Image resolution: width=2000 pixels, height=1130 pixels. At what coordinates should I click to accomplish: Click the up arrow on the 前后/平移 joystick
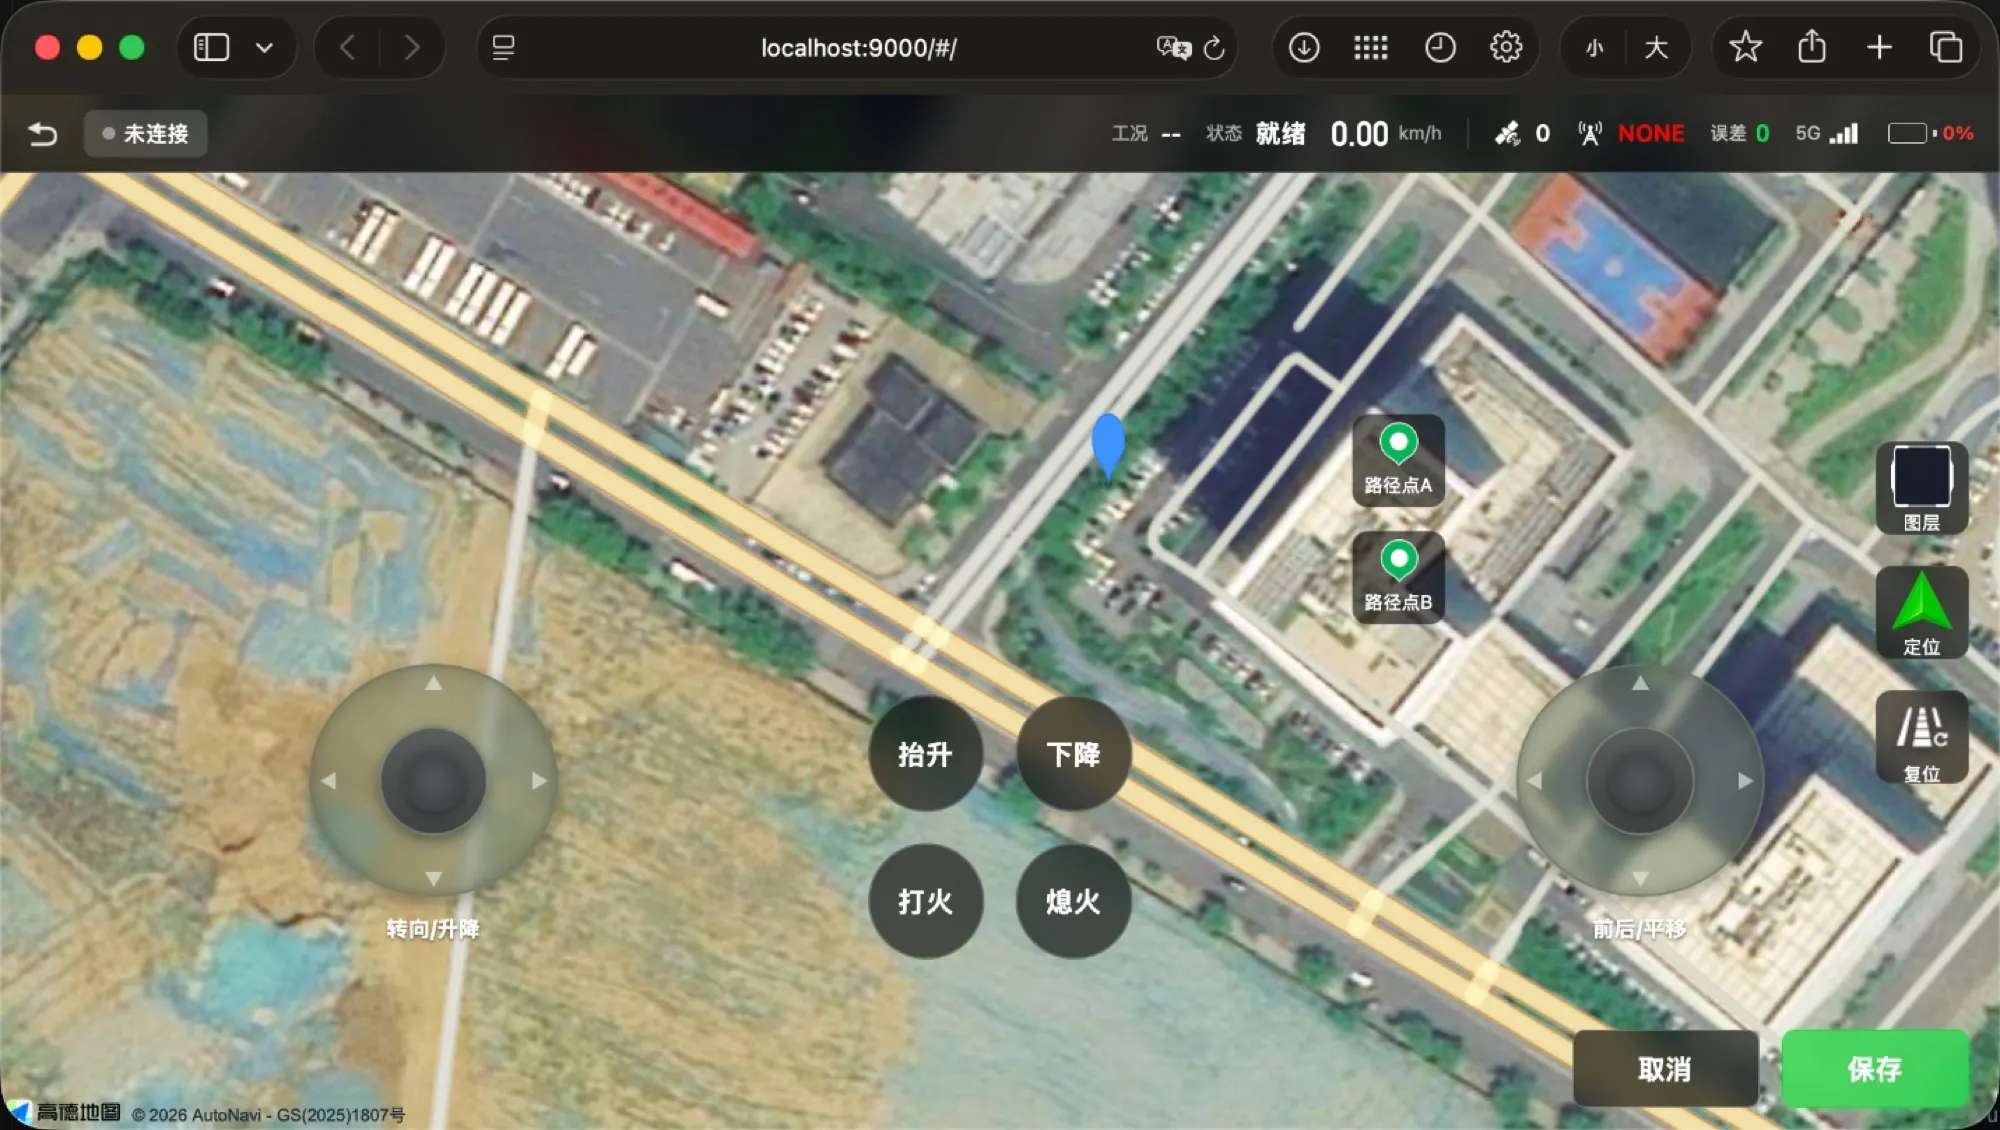pos(1640,683)
